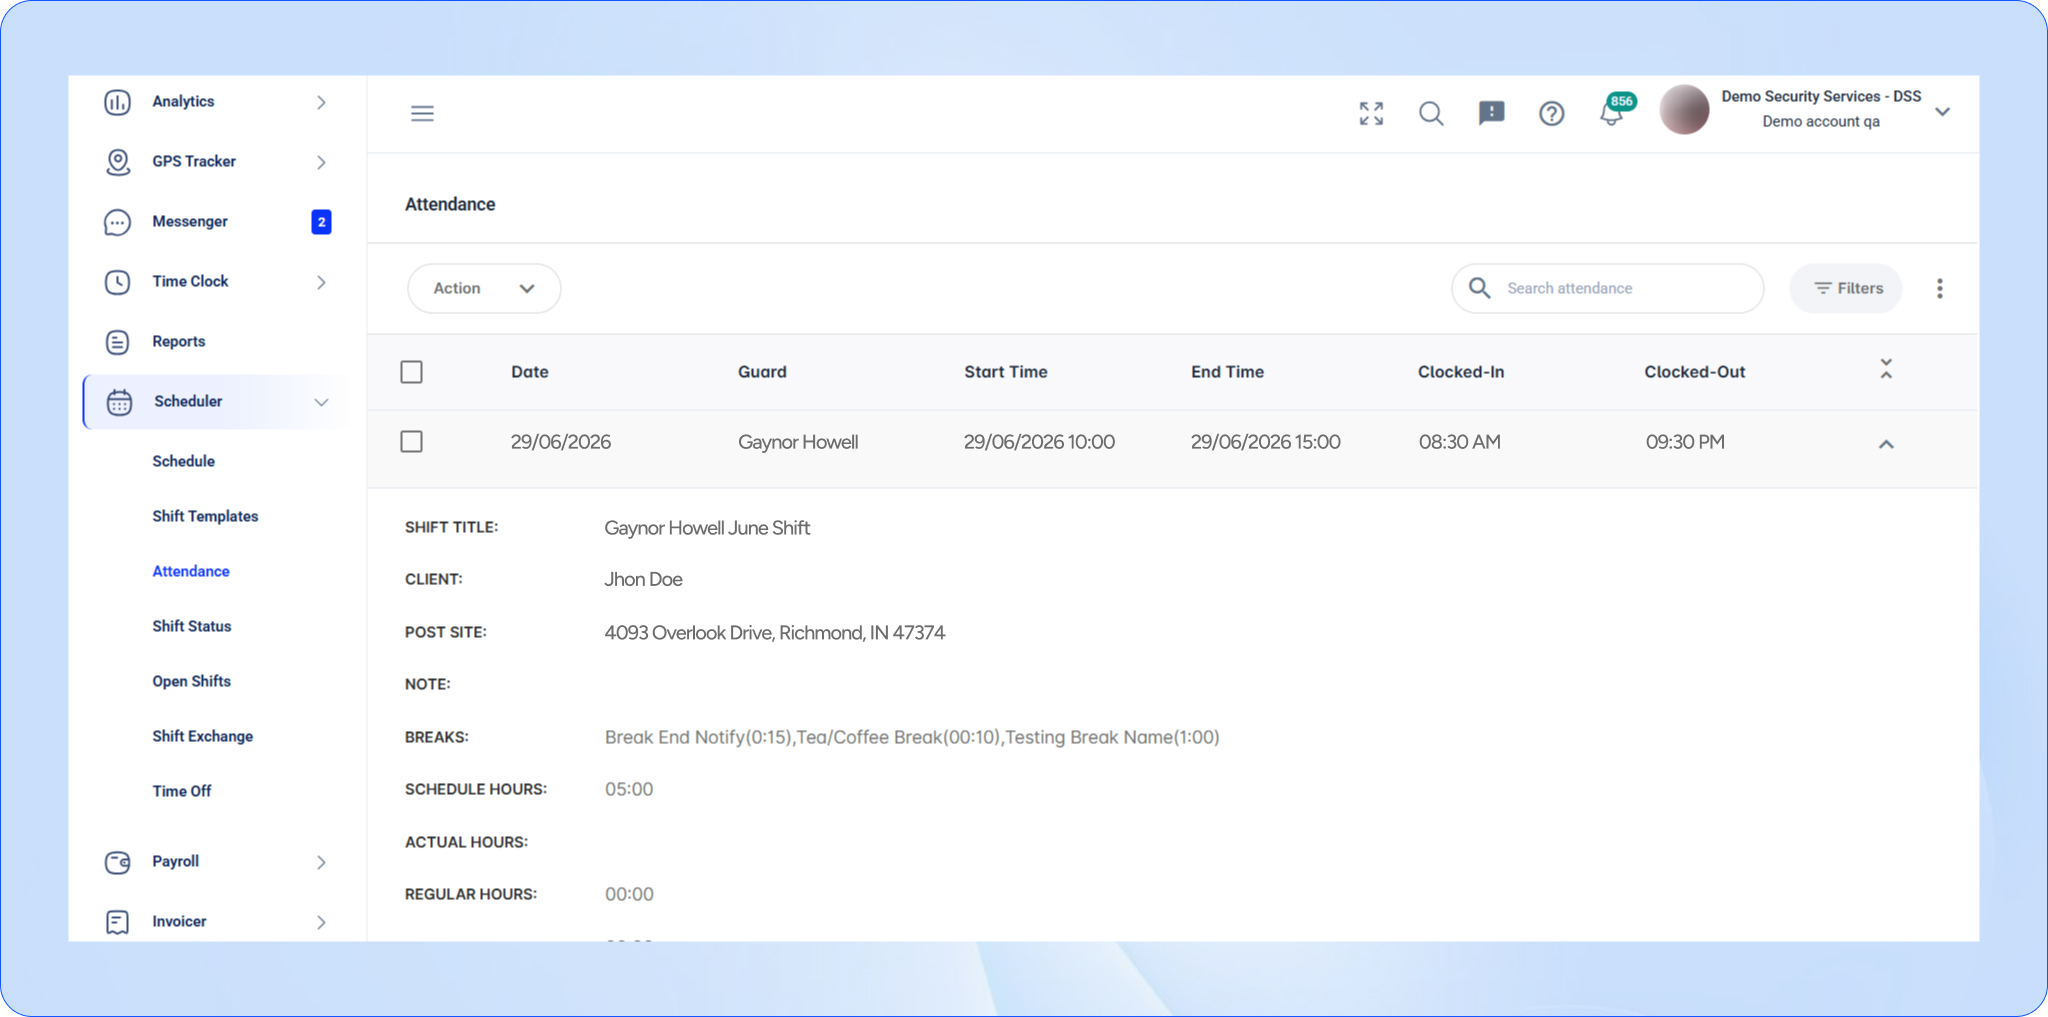Open the feedback message icon
The width and height of the screenshot is (2048, 1017).
click(1491, 113)
